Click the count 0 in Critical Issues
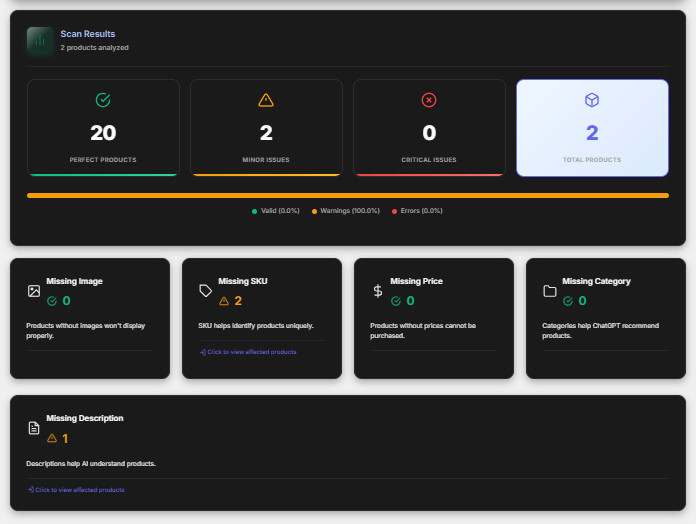Screen dimensions: 696x524 [429, 133]
